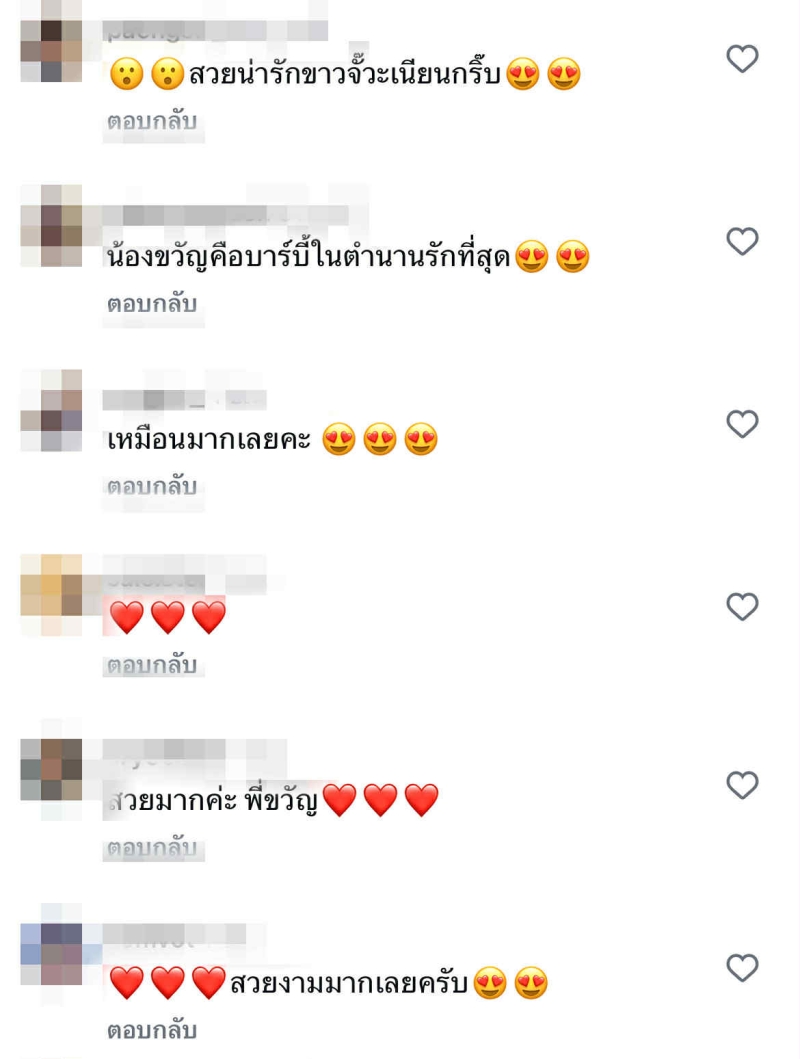Open avatar of 'สวยมากค่ะ พี่ขวัญ' commenter
800x1059 pixels.
(x=51, y=770)
